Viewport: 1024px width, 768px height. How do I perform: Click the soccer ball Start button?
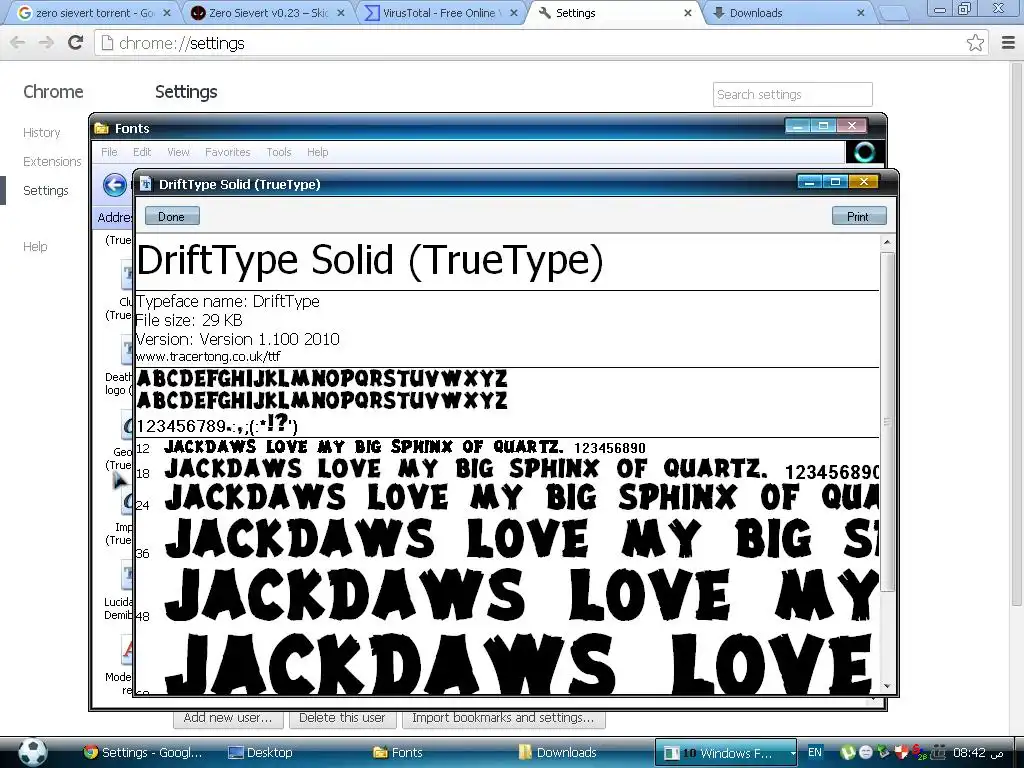(x=33, y=752)
